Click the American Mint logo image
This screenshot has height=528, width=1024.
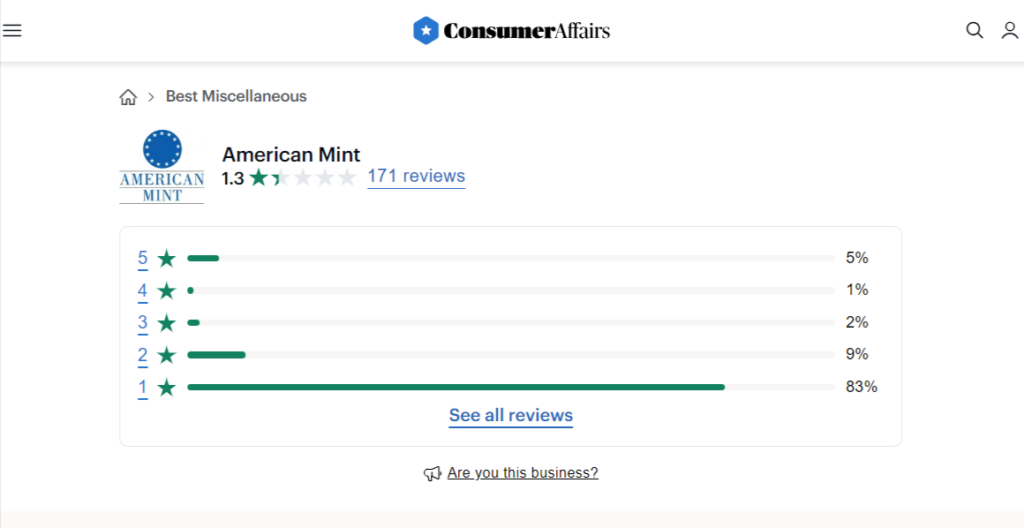(x=162, y=166)
